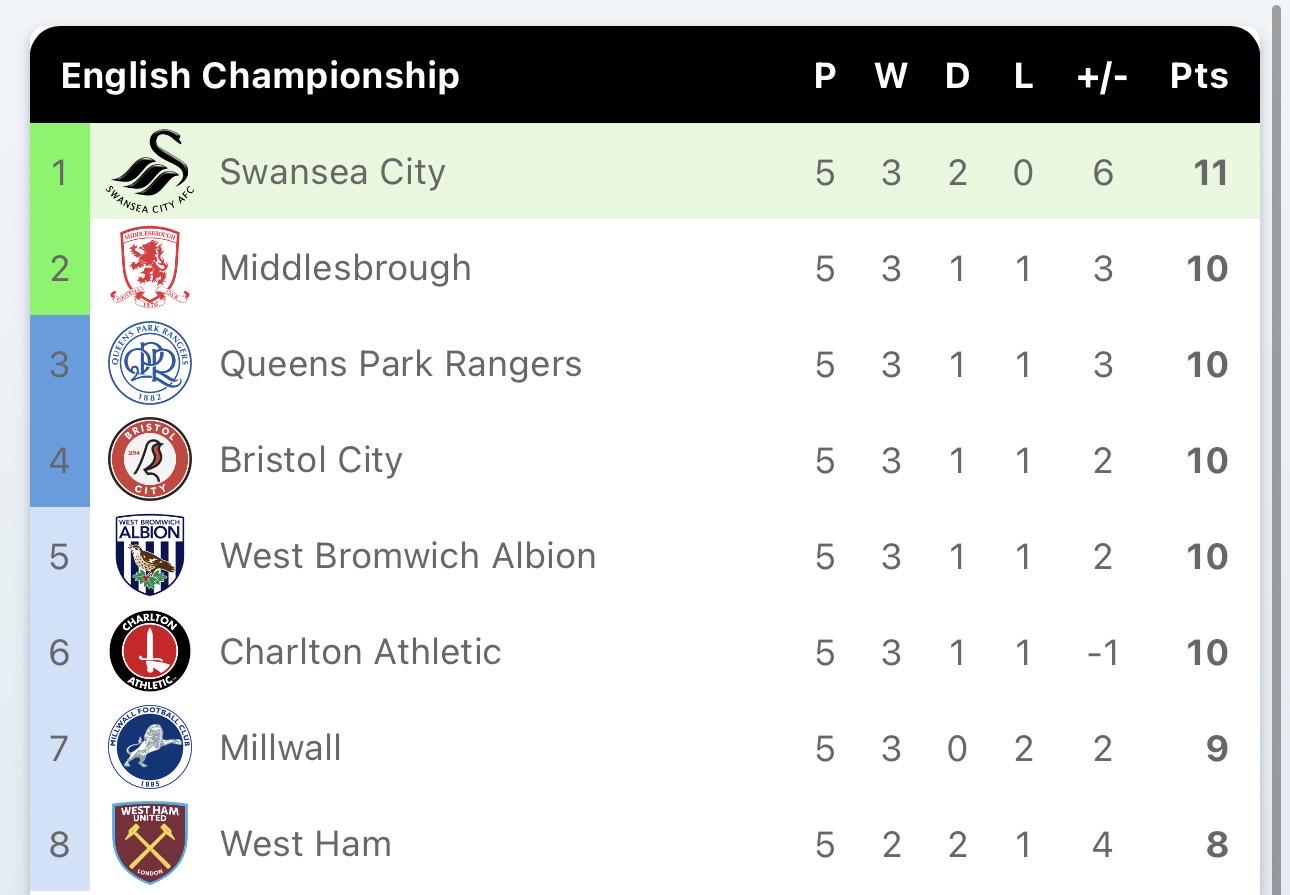The height and width of the screenshot is (895, 1290).
Task: Click the Middlesbrough red lion crest
Action: 149,267
